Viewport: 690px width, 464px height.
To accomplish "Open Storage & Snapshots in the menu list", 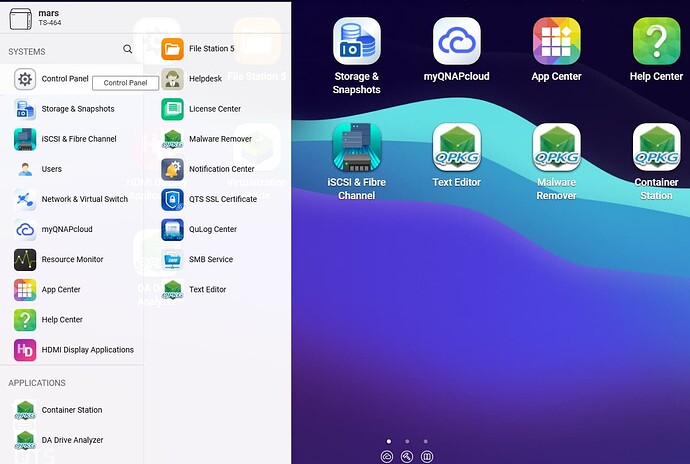I will (x=64, y=109).
